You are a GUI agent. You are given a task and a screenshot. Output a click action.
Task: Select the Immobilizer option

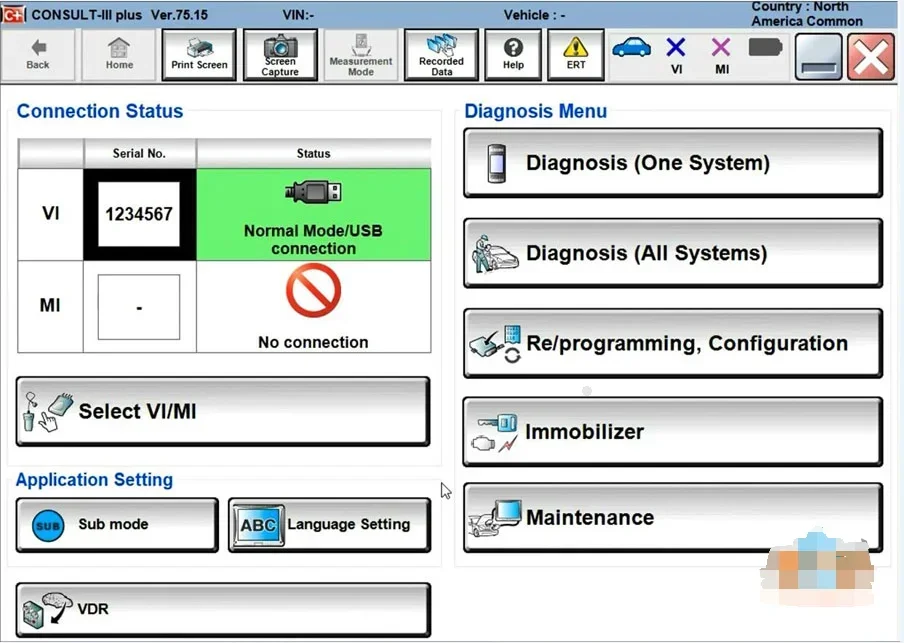click(672, 432)
